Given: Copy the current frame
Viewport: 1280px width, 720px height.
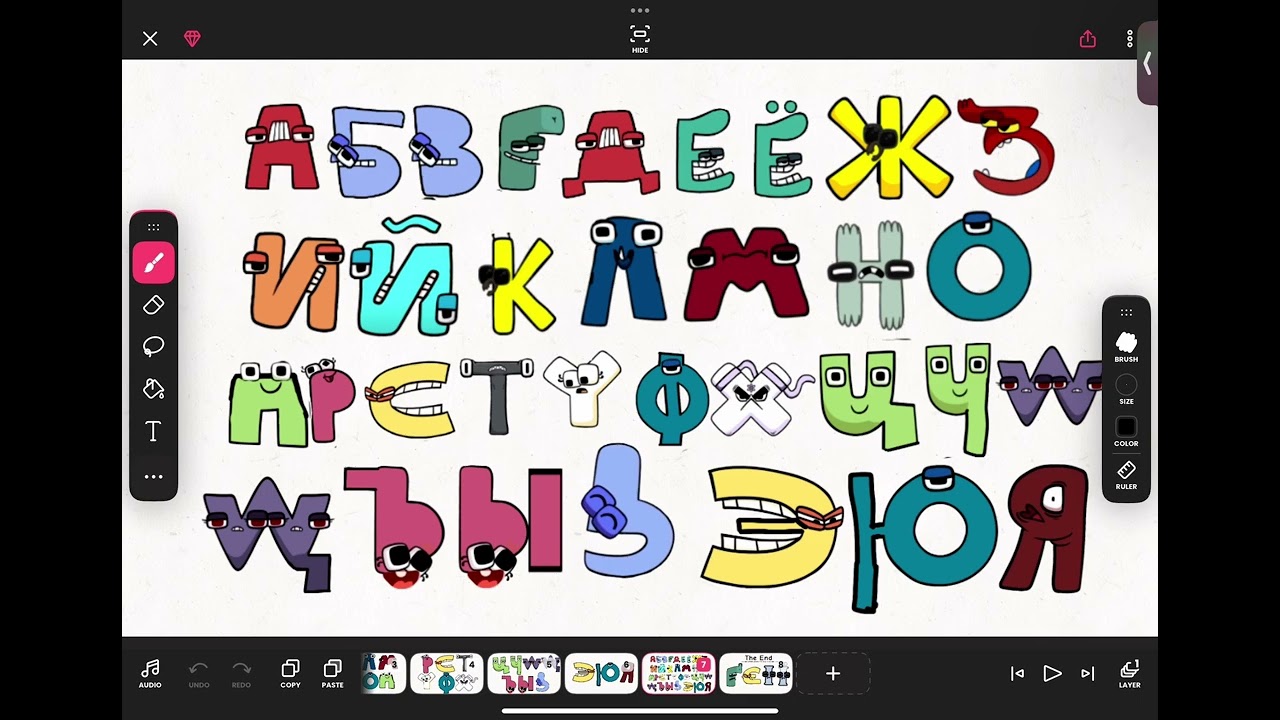Looking at the screenshot, I should point(291,673).
